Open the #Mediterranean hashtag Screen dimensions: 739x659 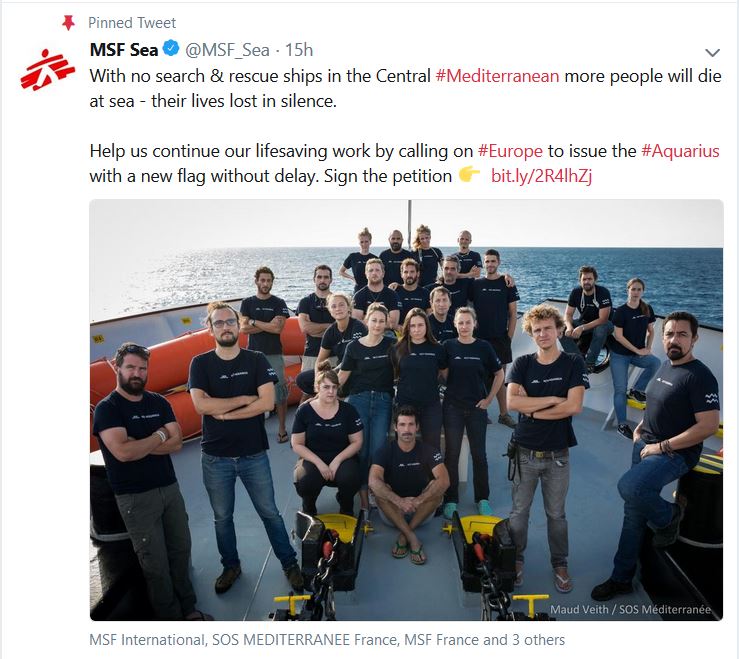[x=497, y=76]
